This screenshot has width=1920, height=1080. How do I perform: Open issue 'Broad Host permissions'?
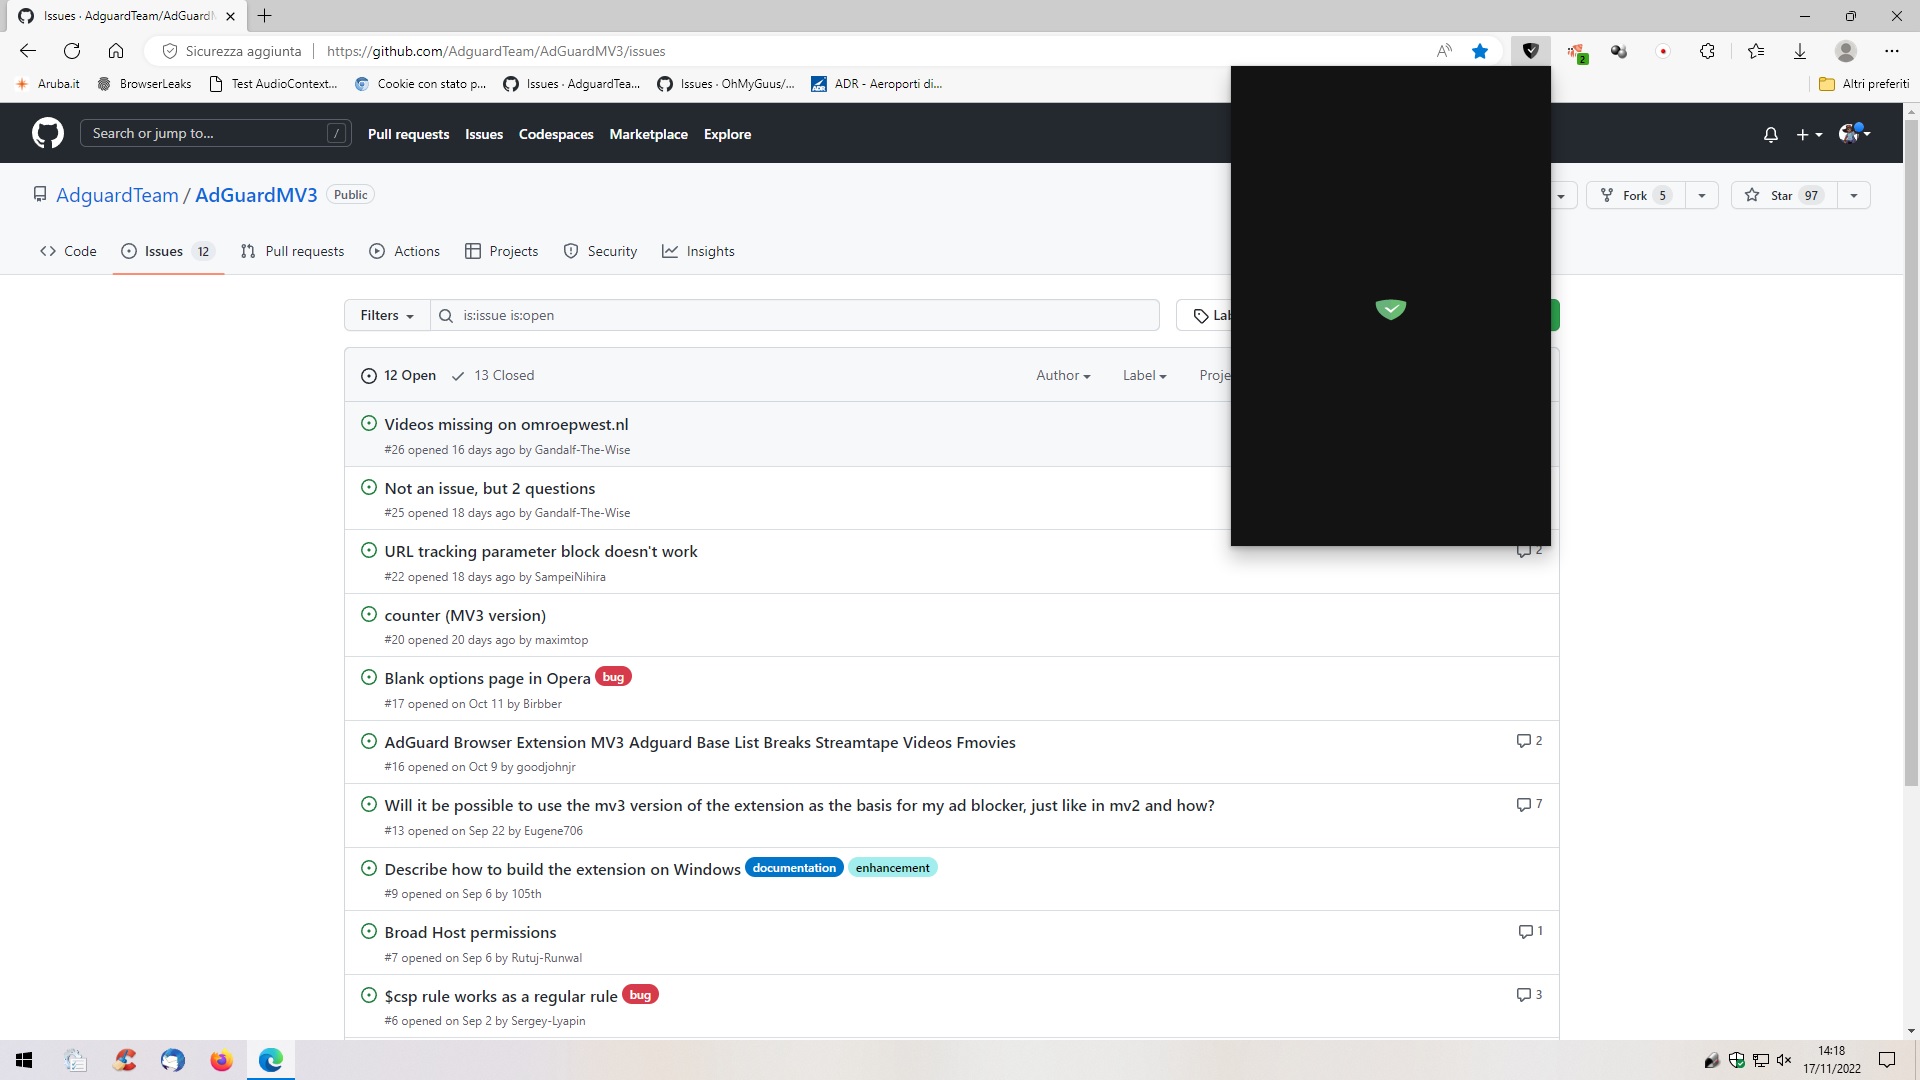(470, 932)
